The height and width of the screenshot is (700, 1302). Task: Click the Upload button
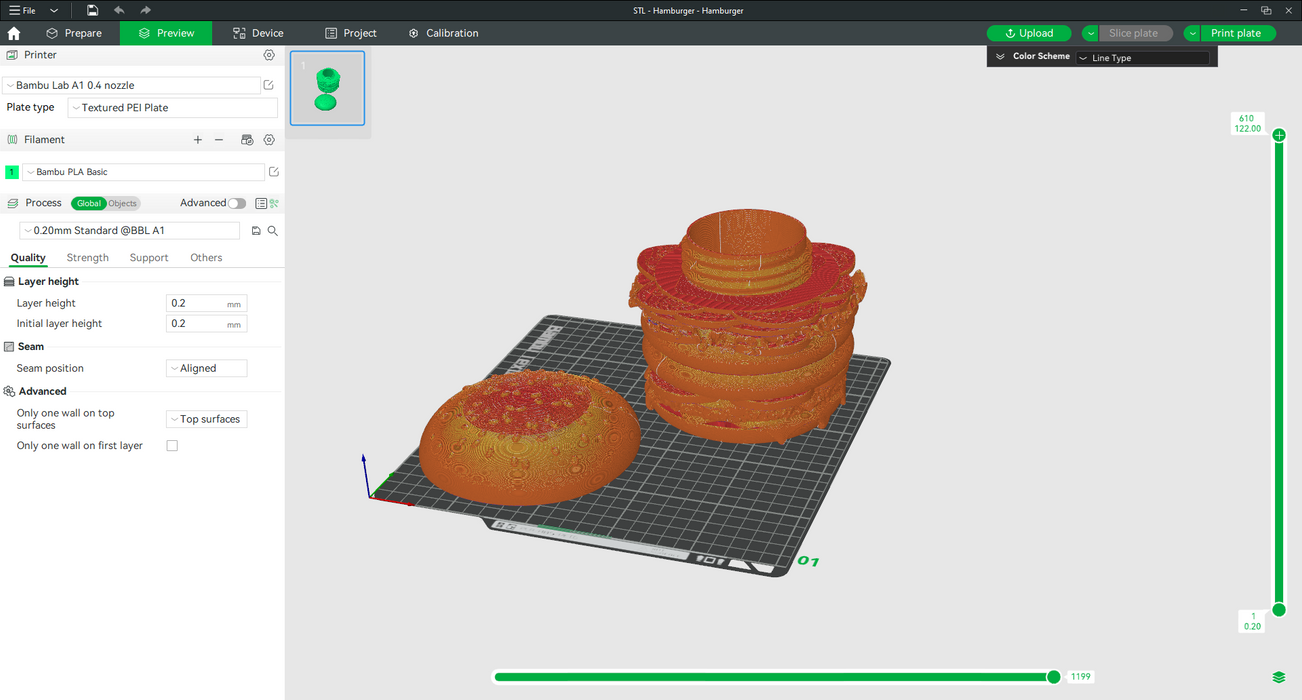1029,33
